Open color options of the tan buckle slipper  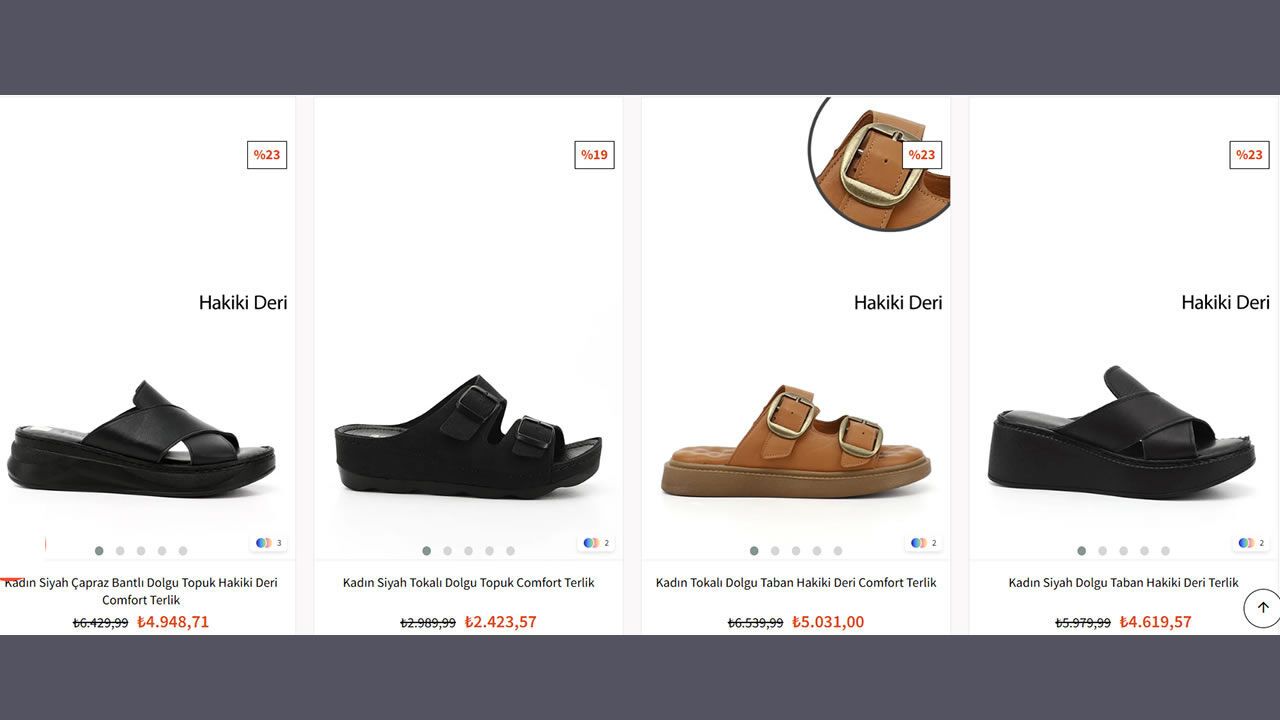tap(923, 543)
